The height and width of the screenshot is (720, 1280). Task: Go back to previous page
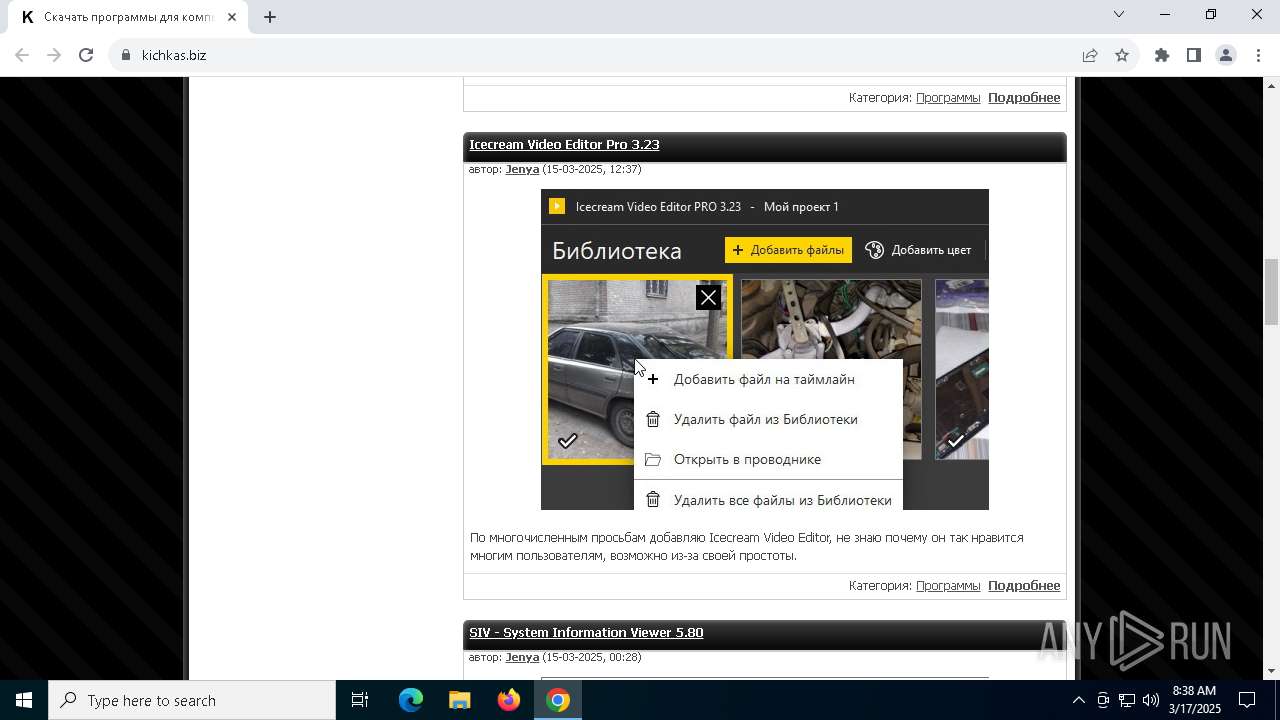point(22,55)
